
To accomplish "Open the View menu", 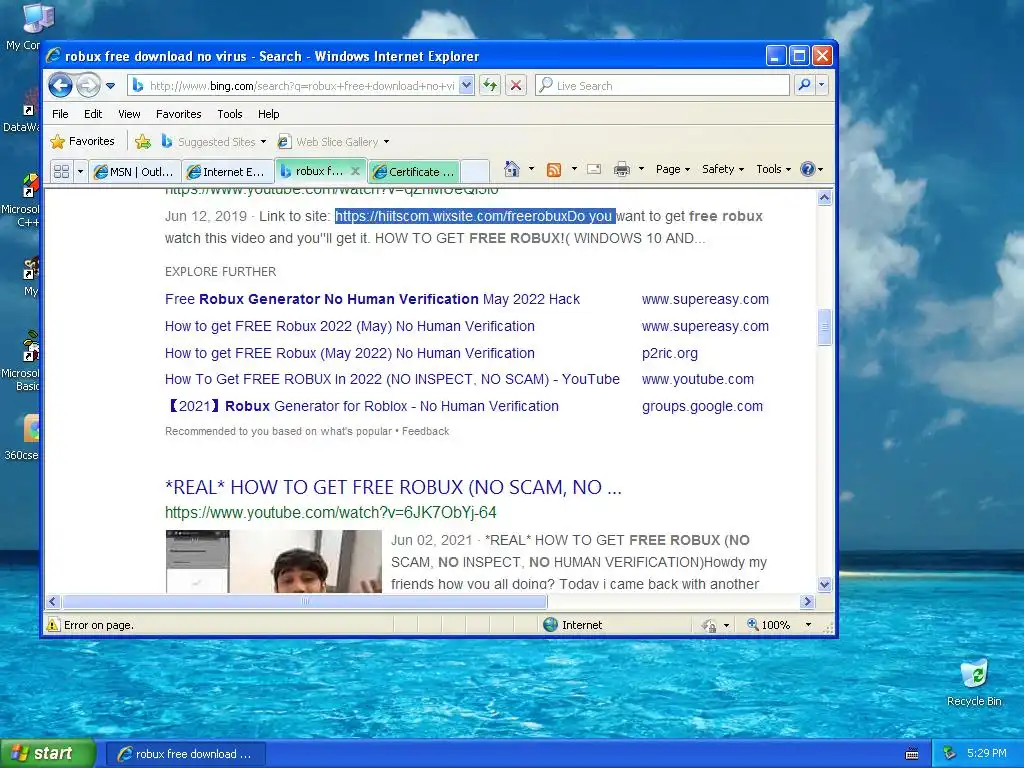I will (129, 114).
